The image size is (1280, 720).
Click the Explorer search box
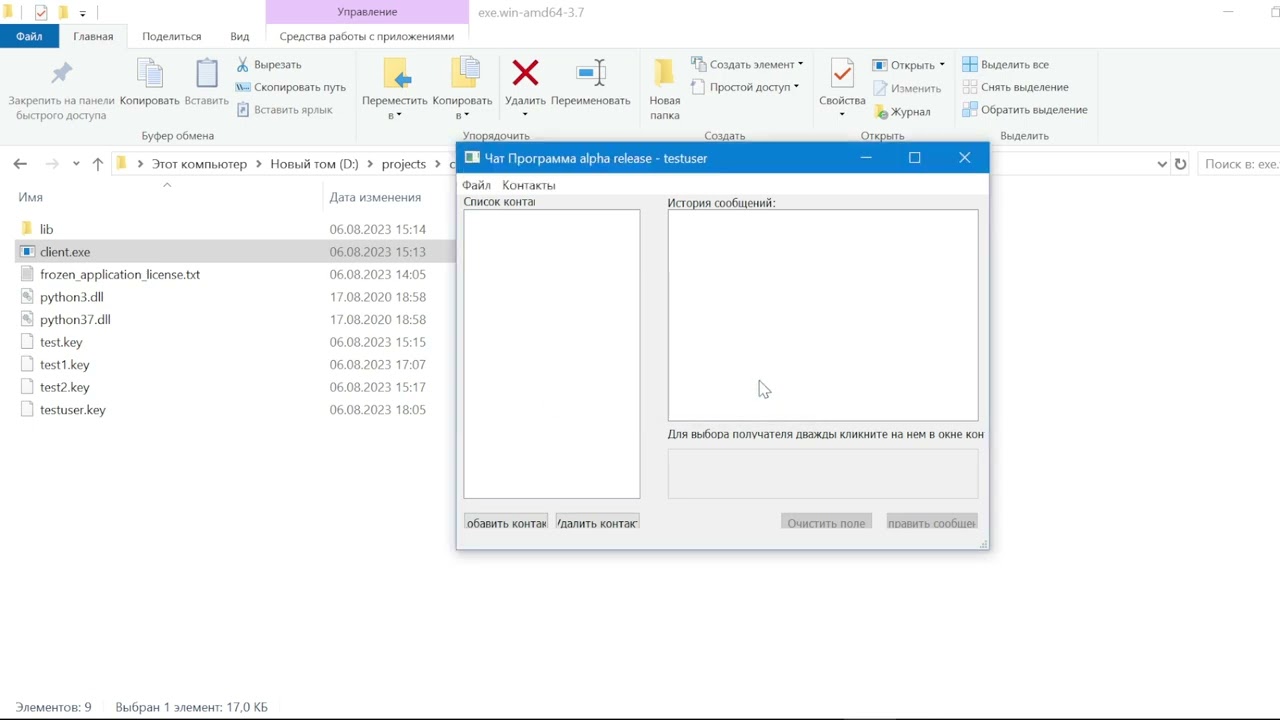pyautogui.click(x=1240, y=164)
